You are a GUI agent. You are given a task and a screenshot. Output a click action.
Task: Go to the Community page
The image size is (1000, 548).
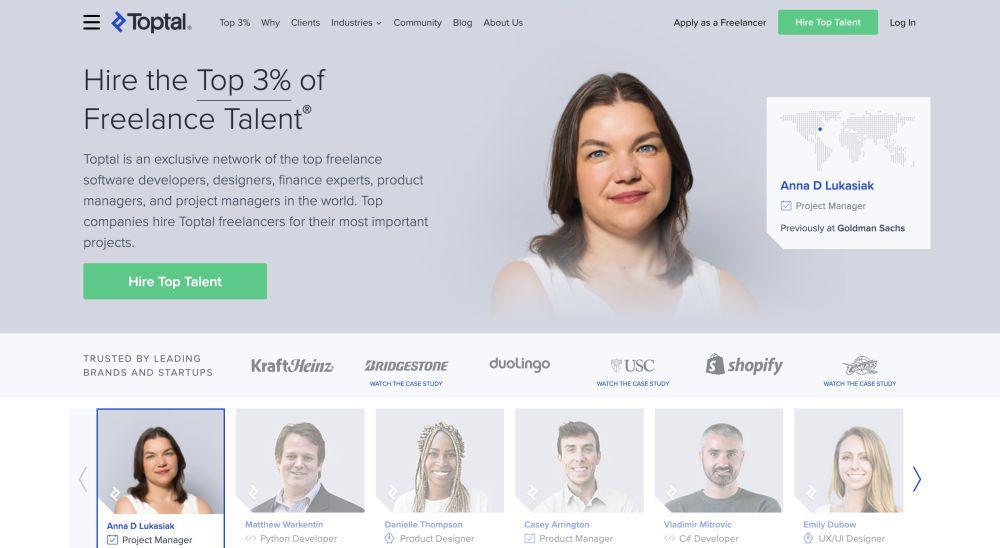[x=417, y=22]
